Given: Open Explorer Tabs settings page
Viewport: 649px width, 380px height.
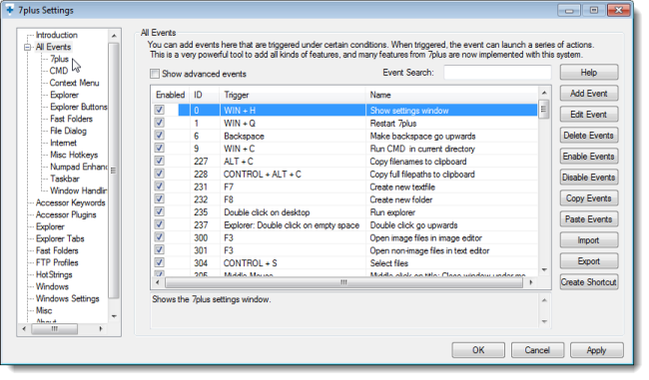Looking at the screenshot, I should coord(60,239).
